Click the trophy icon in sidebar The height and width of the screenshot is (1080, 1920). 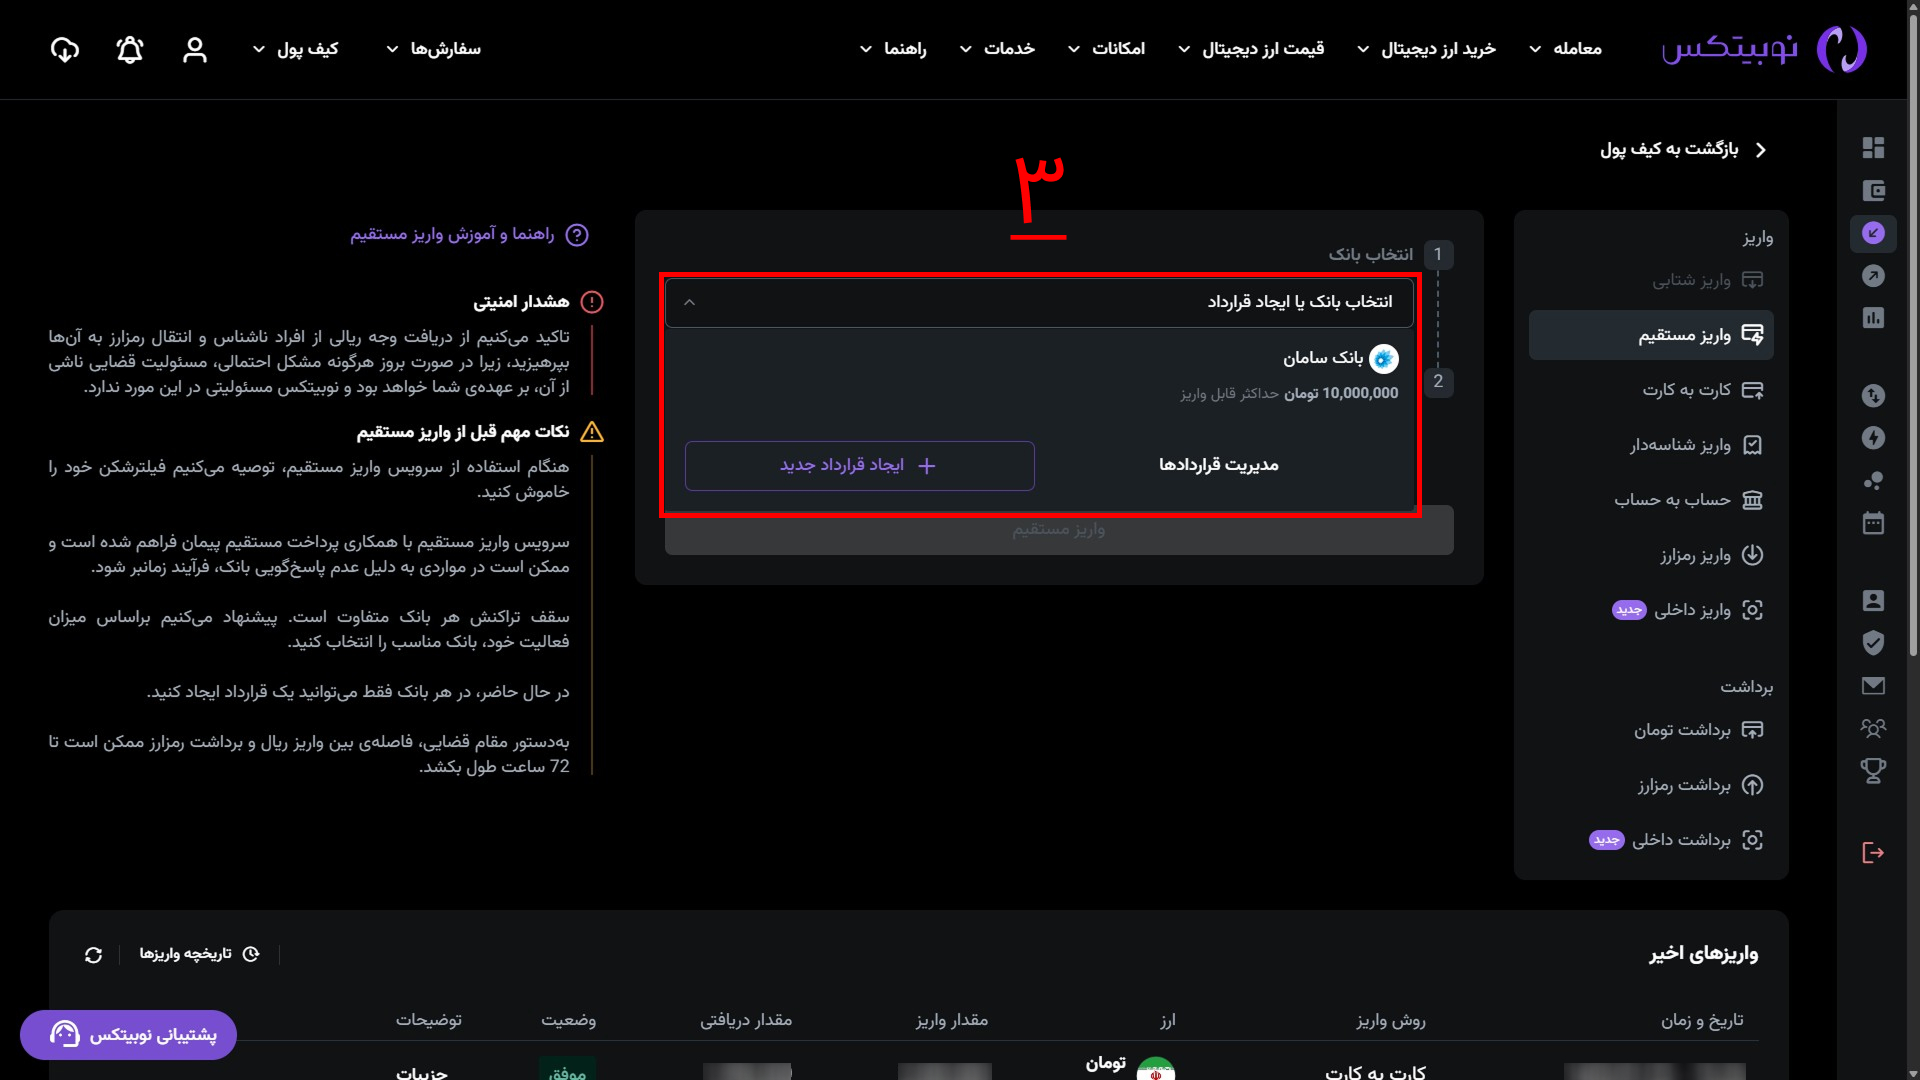point(1873,770)
